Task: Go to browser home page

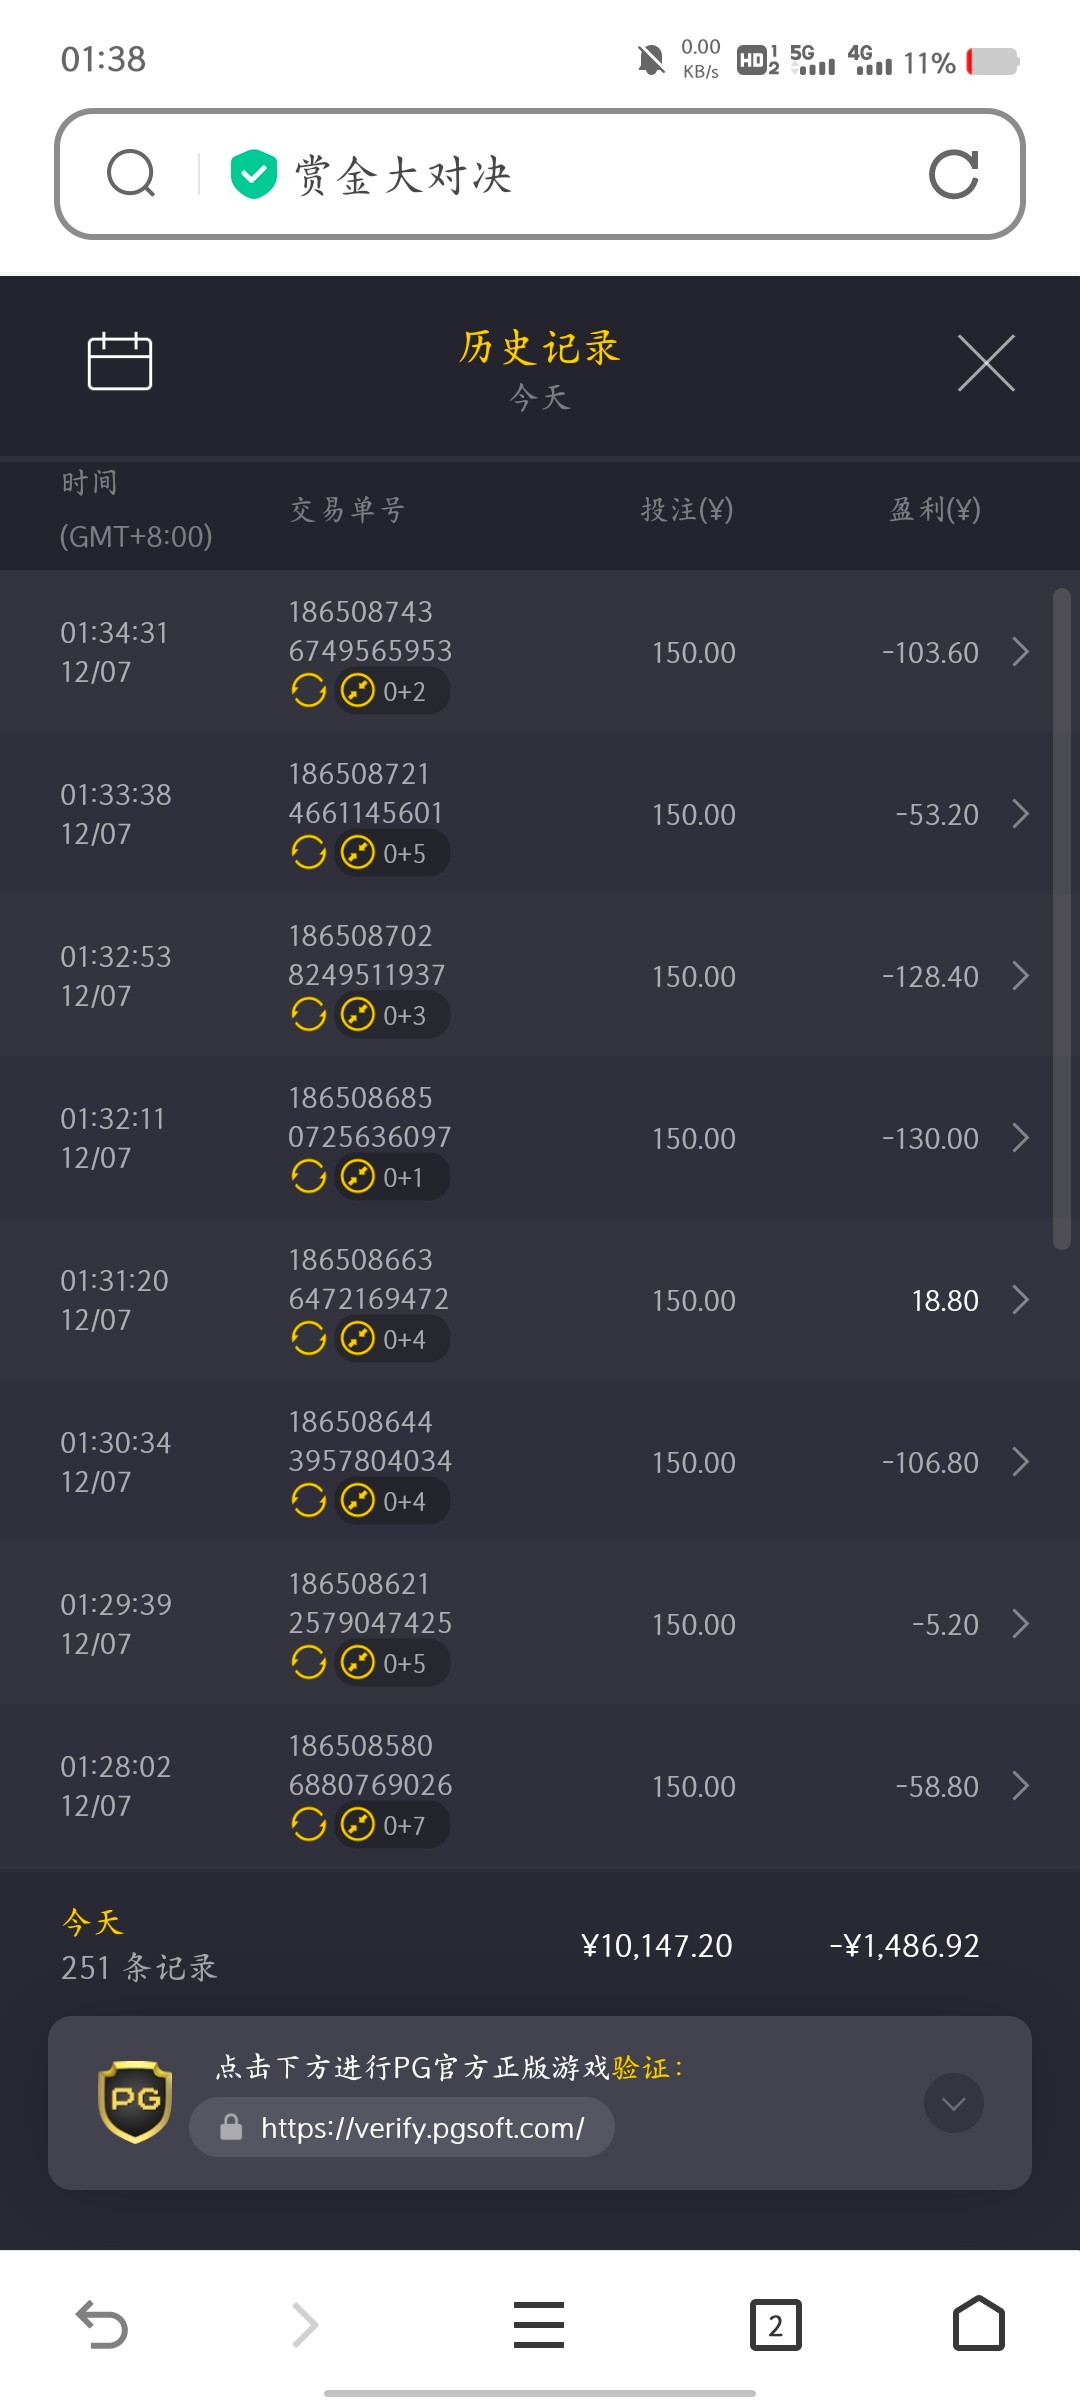Action: click(978, 2324)
